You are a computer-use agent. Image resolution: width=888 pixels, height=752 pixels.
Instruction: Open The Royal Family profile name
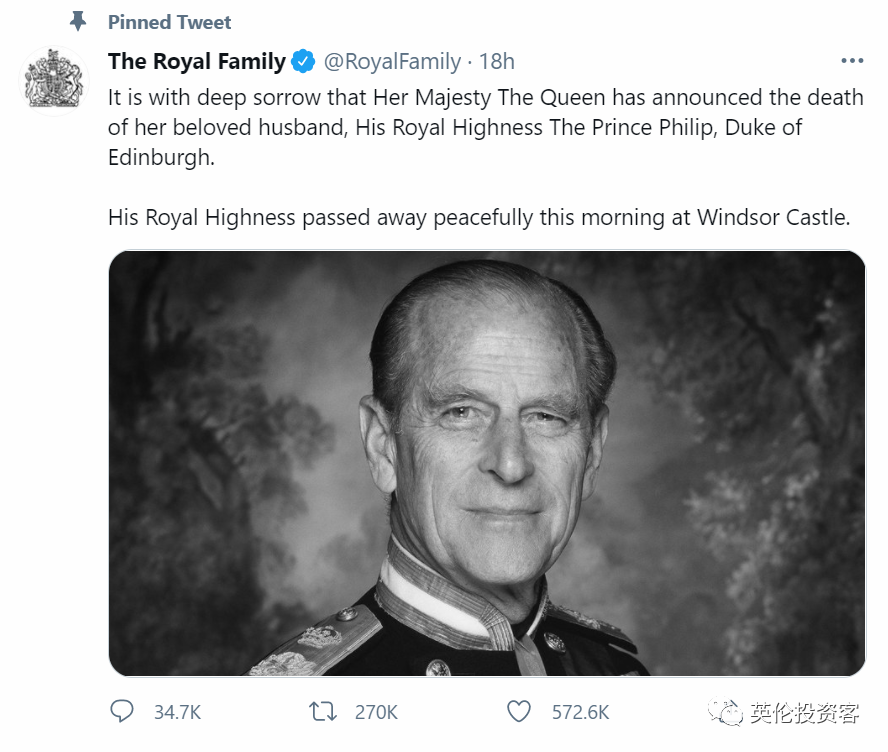point(196,62)
